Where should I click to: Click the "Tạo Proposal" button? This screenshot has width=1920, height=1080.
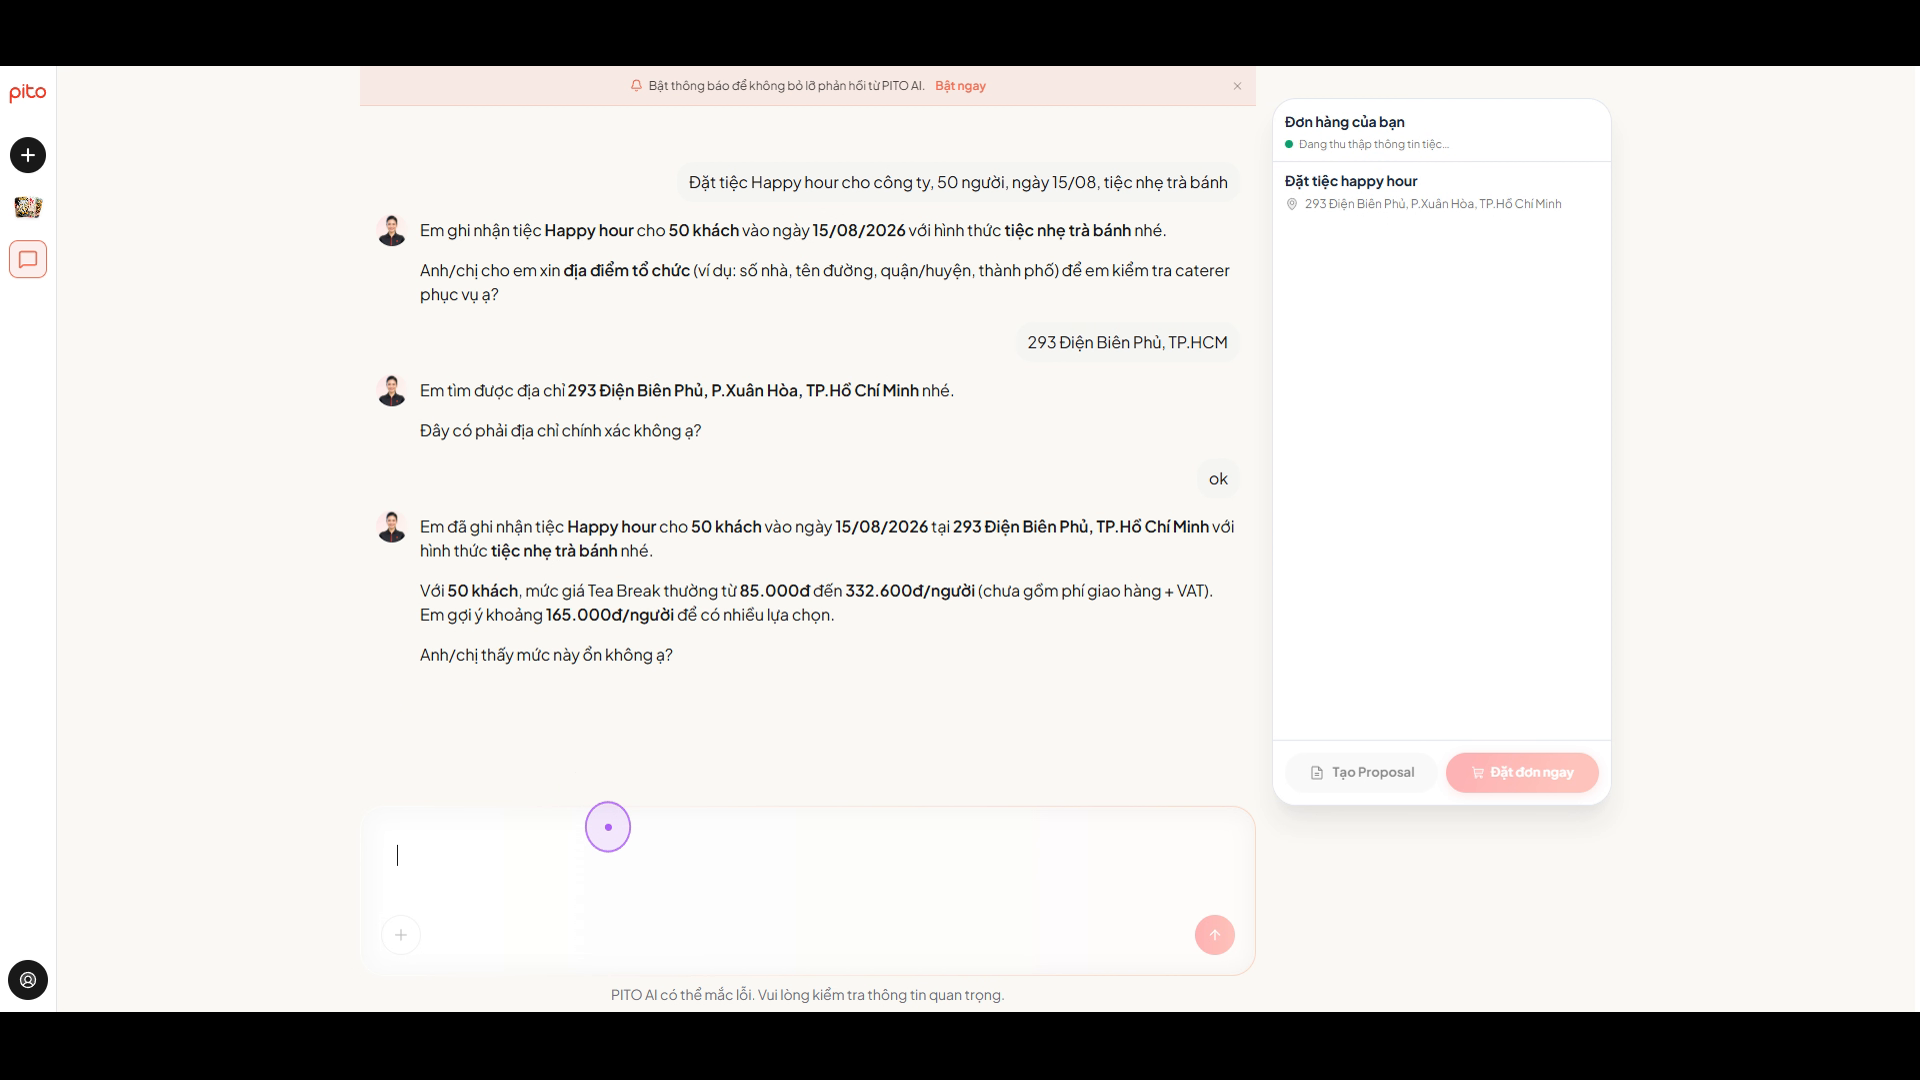click(x=1361, y=772)
